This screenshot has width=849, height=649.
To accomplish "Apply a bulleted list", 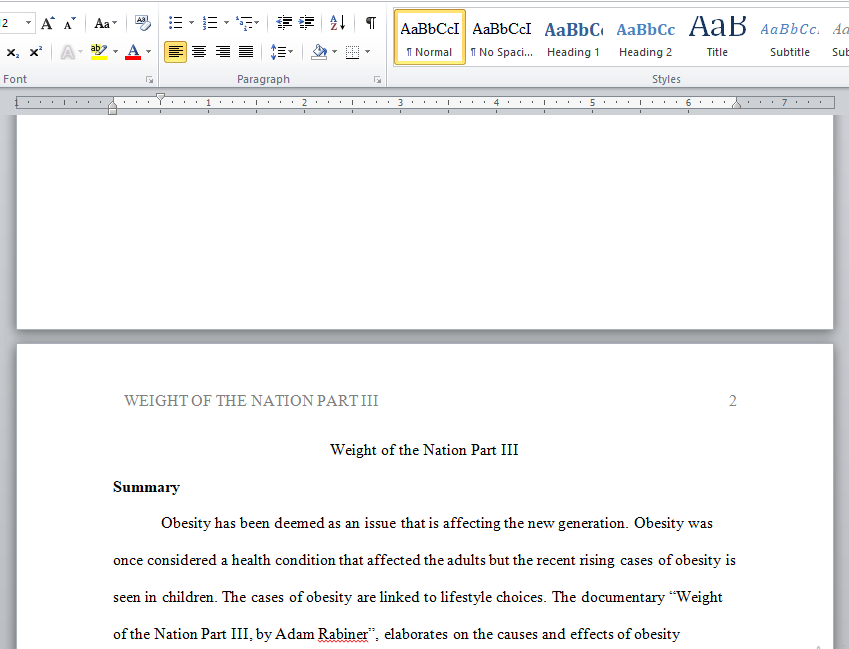I will 175,23.
